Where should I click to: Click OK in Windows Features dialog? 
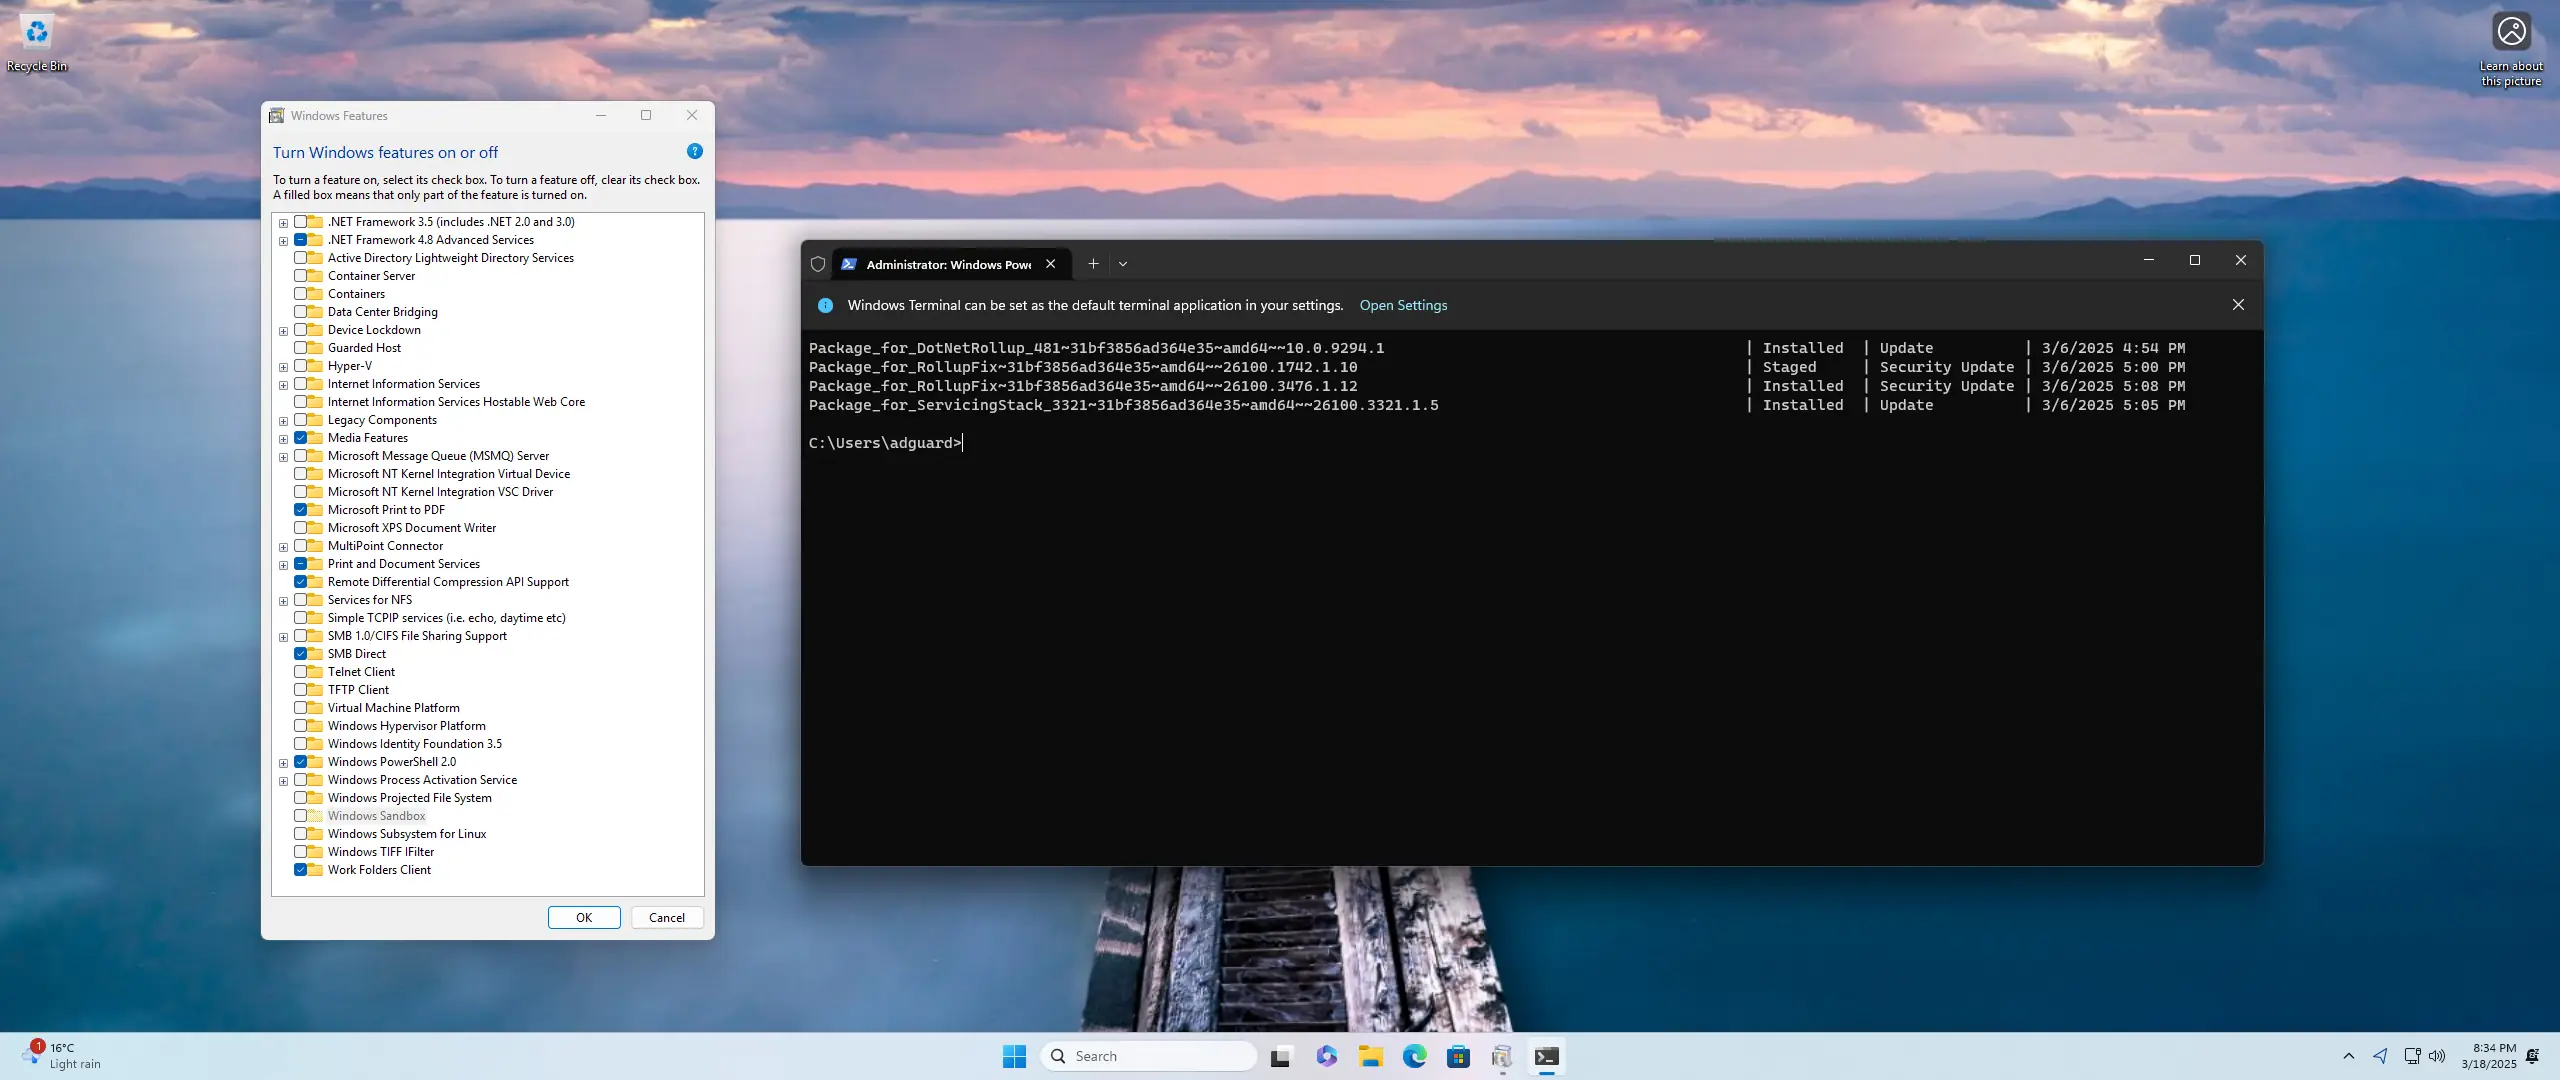(x=584, y=917)
